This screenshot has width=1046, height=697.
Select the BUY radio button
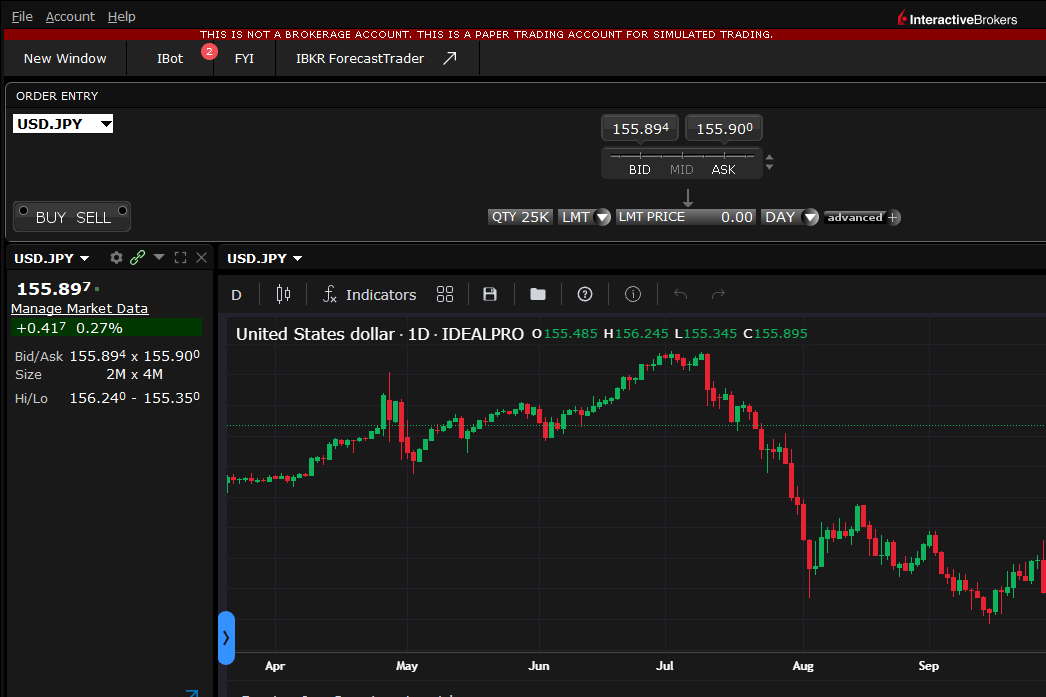pos(23,211)
